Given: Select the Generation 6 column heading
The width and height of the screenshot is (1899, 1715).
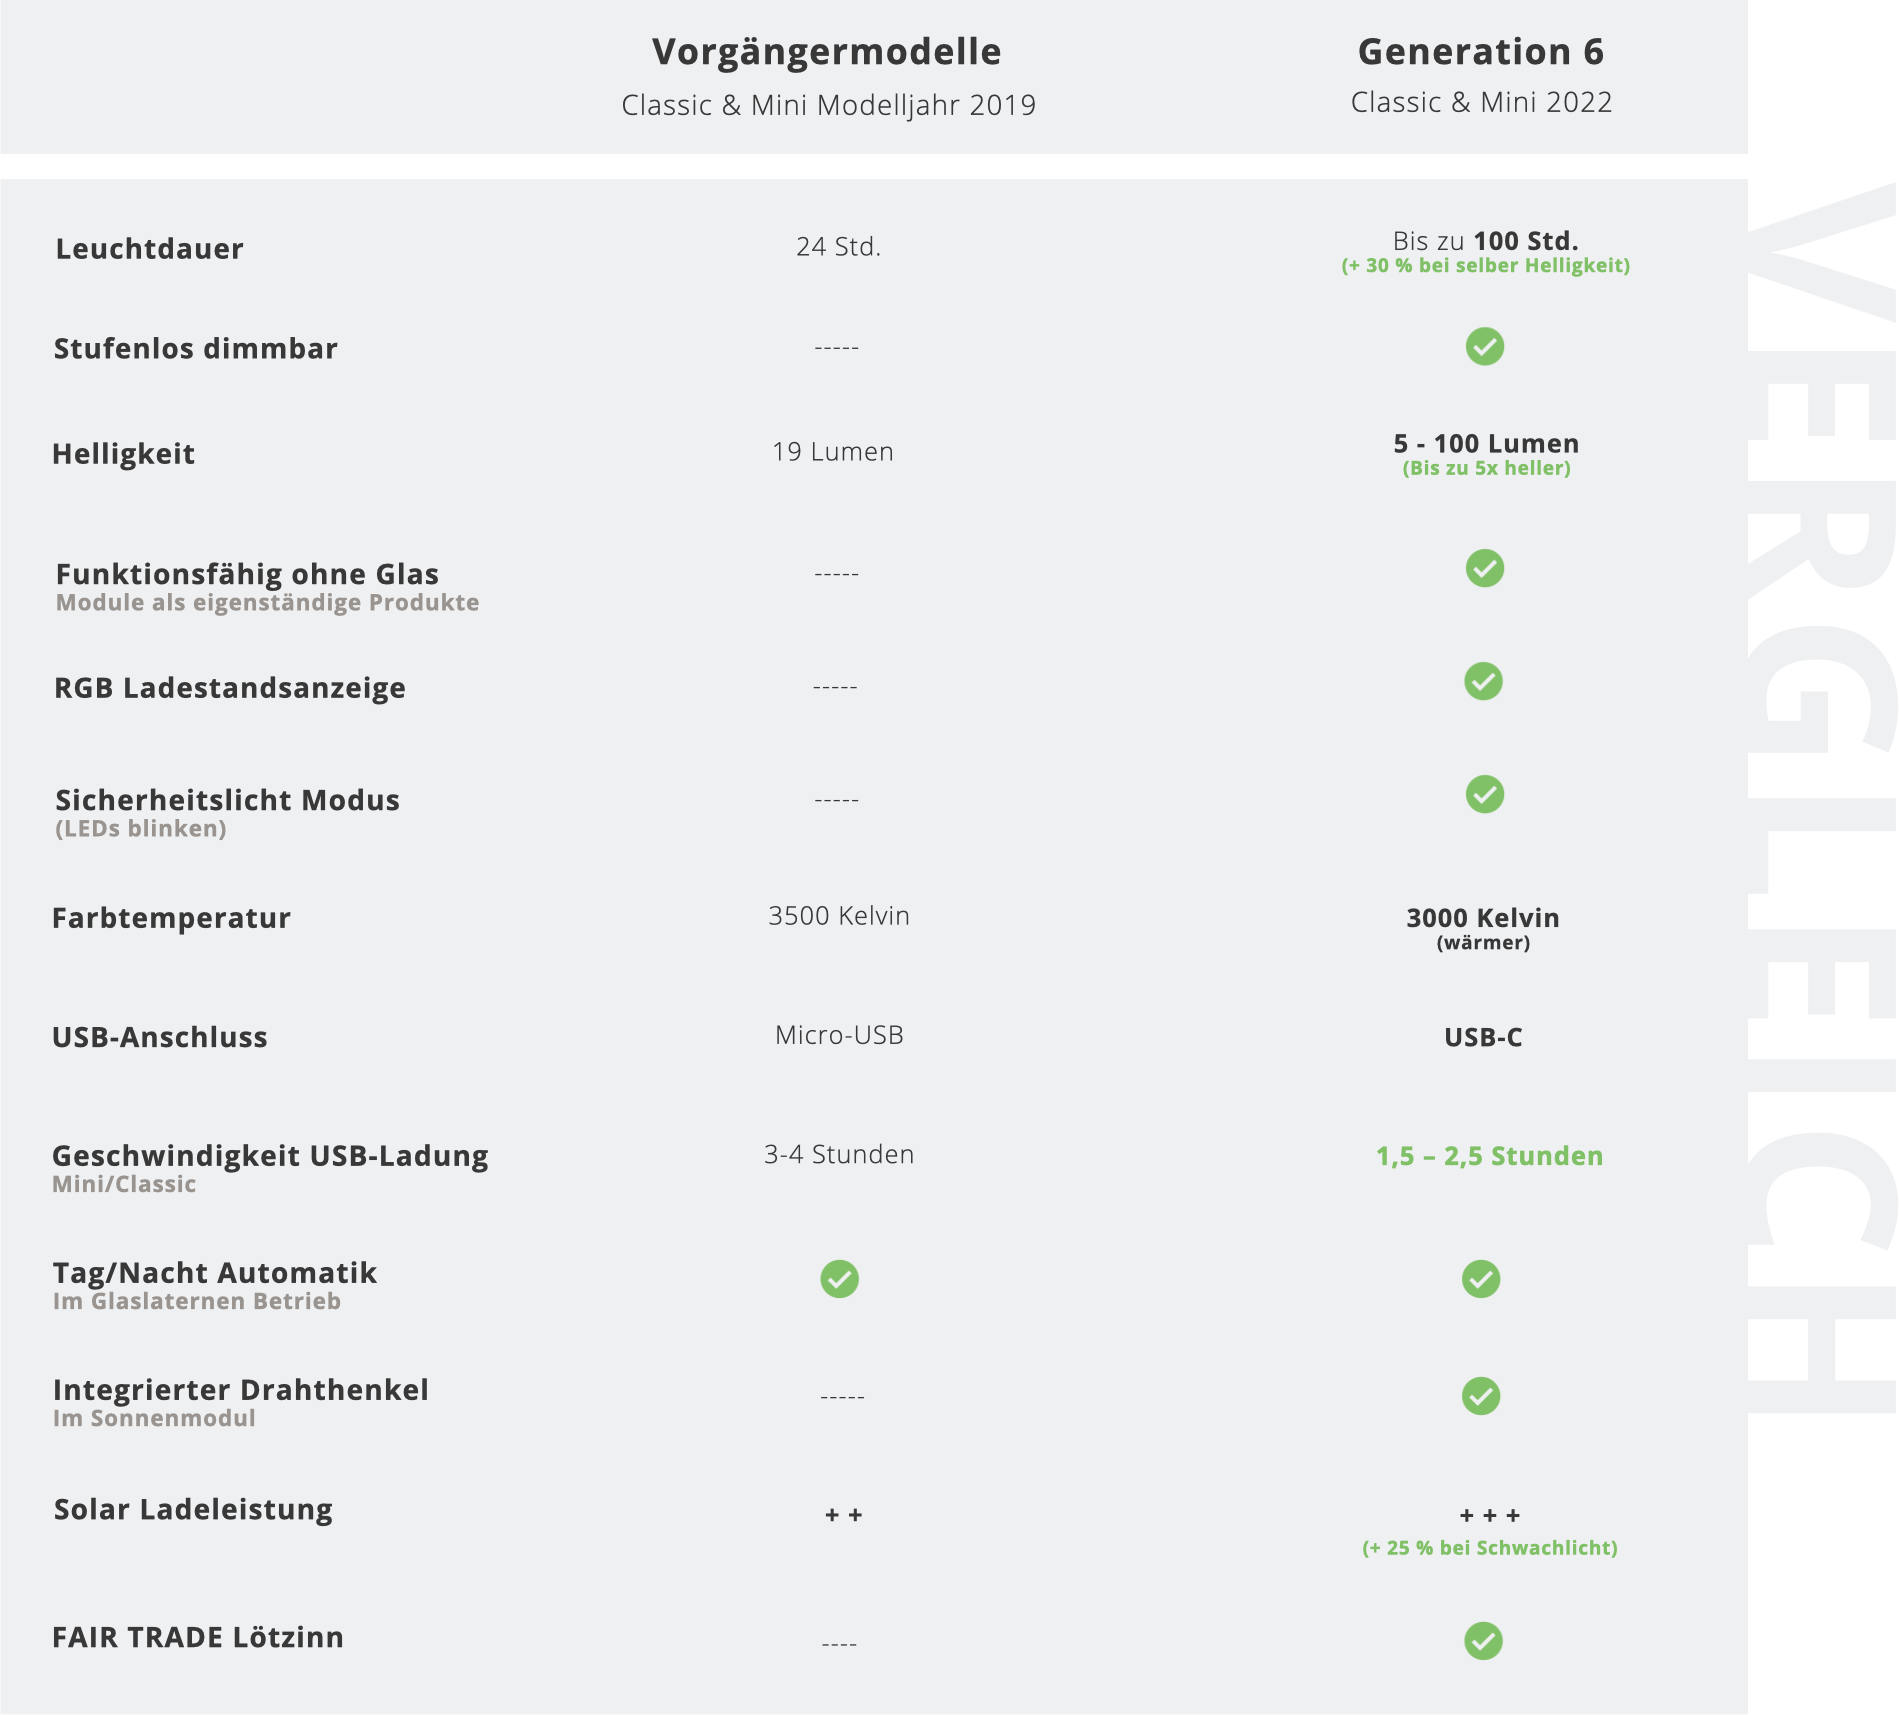Looking at the screenshot, I should [1480, 52].
